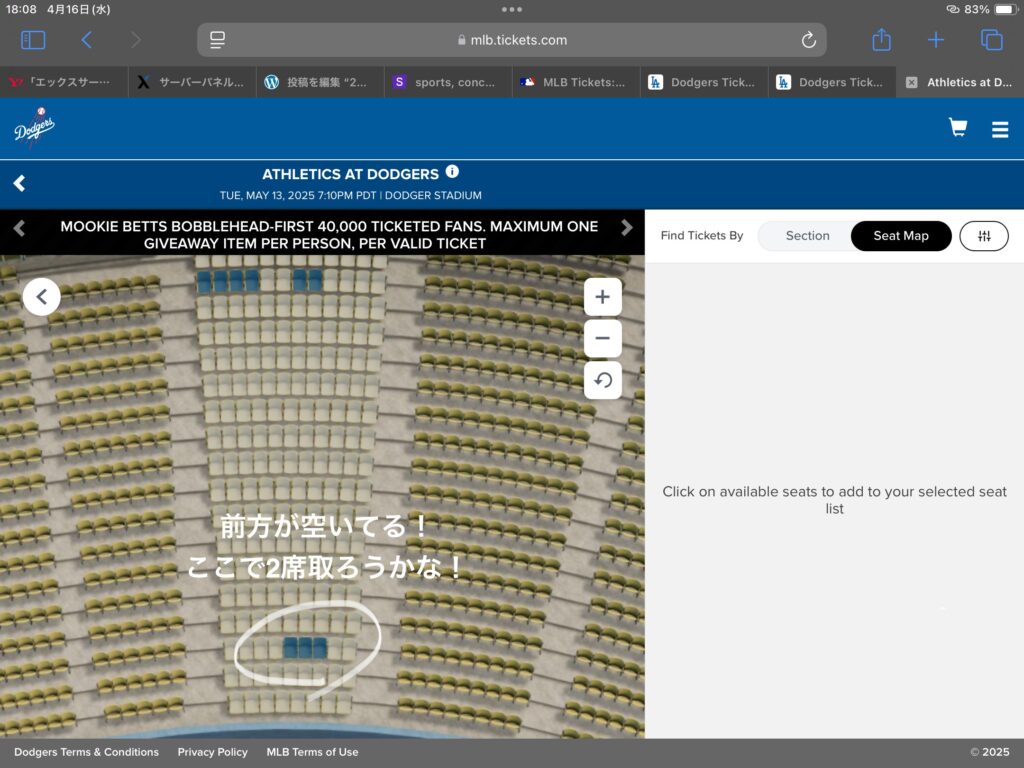This screenshot has width=1024, height=768.
Task: Open the Privacy Policy link
Action: [x=212, y=752]
